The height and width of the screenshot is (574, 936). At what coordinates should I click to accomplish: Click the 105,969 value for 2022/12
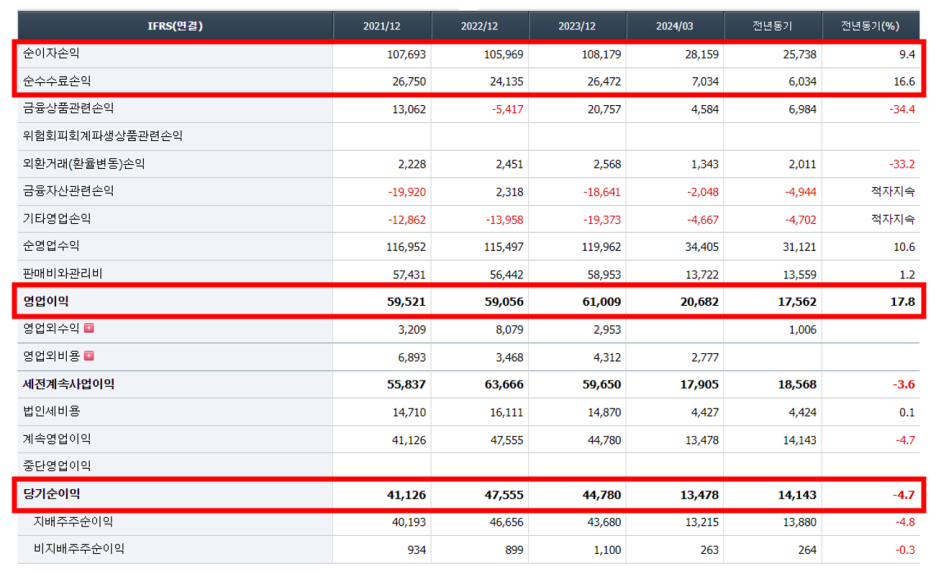504,54
